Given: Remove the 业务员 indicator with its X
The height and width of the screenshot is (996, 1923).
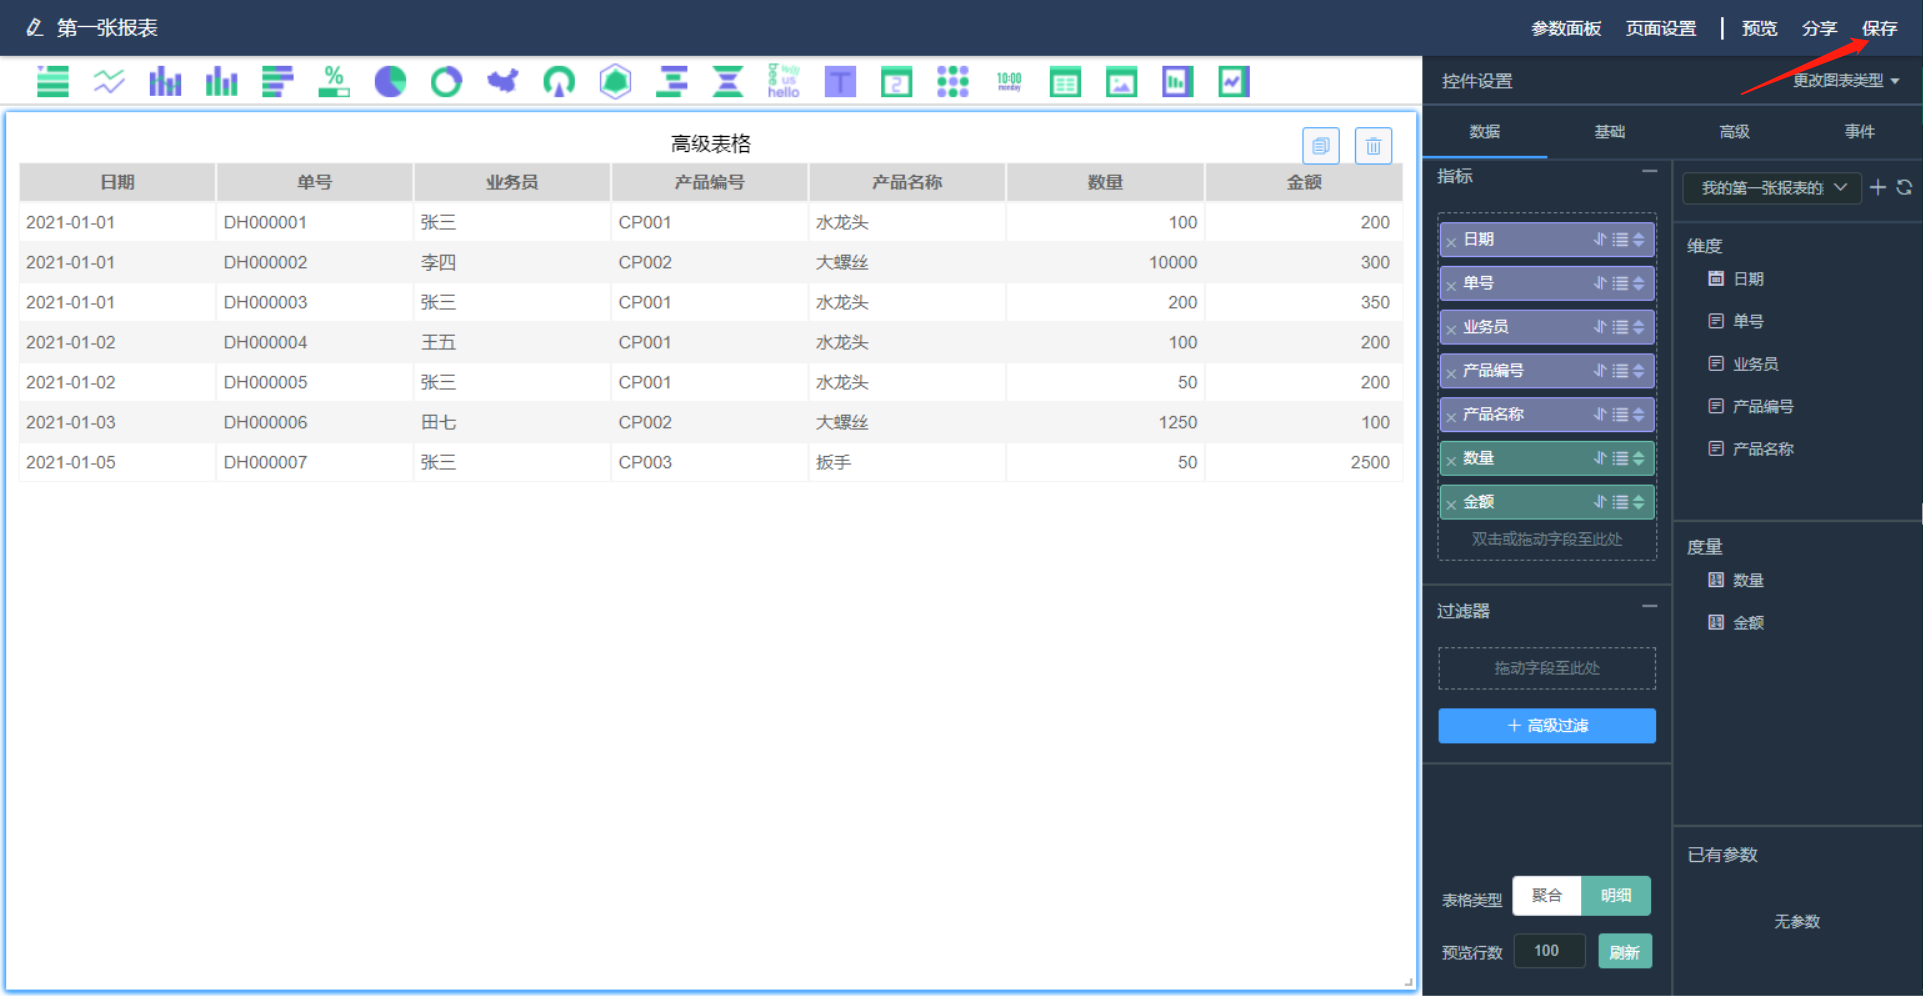Looking at the screenshot, I should (x=1451, y=329).
